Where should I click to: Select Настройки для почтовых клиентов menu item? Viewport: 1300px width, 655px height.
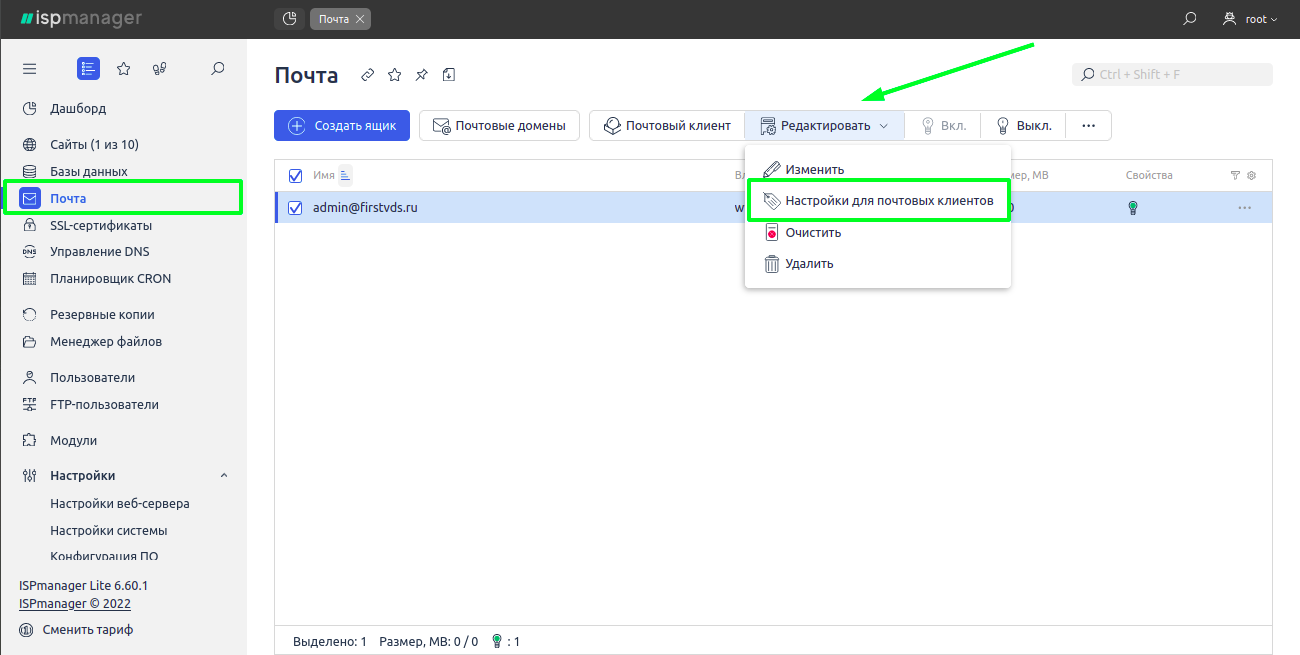click(x=879, y=201)
